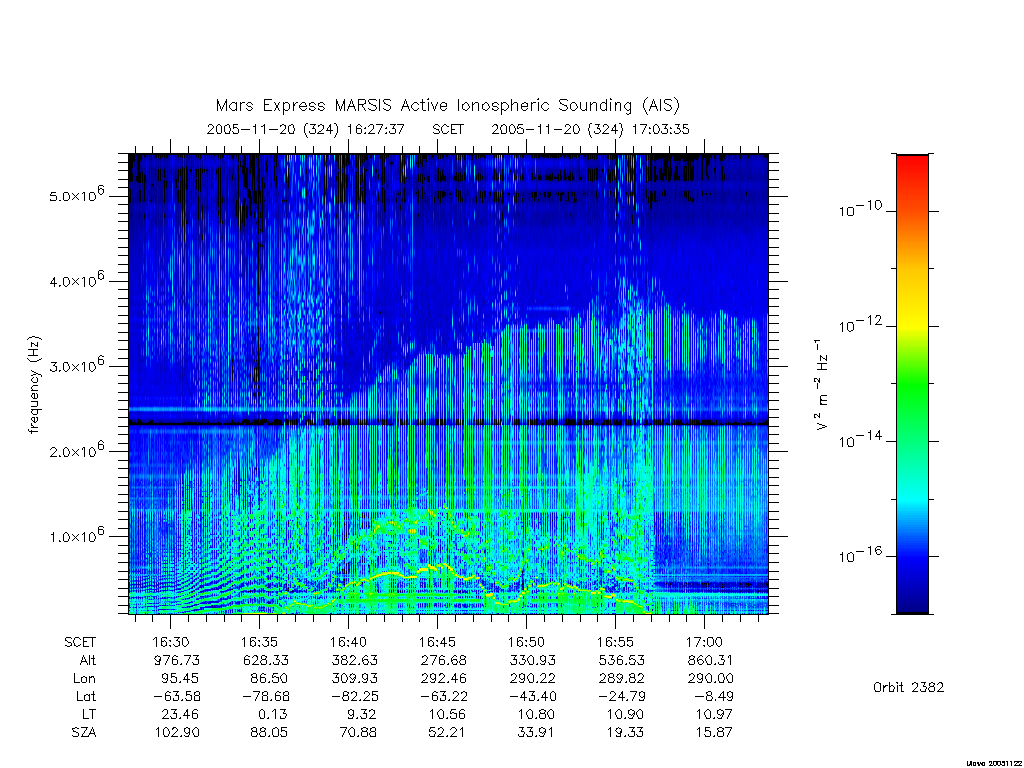The width and height of the screenshot is (1024, 768).
Task: Click the time tick label '16:50'
Action: 526,642
